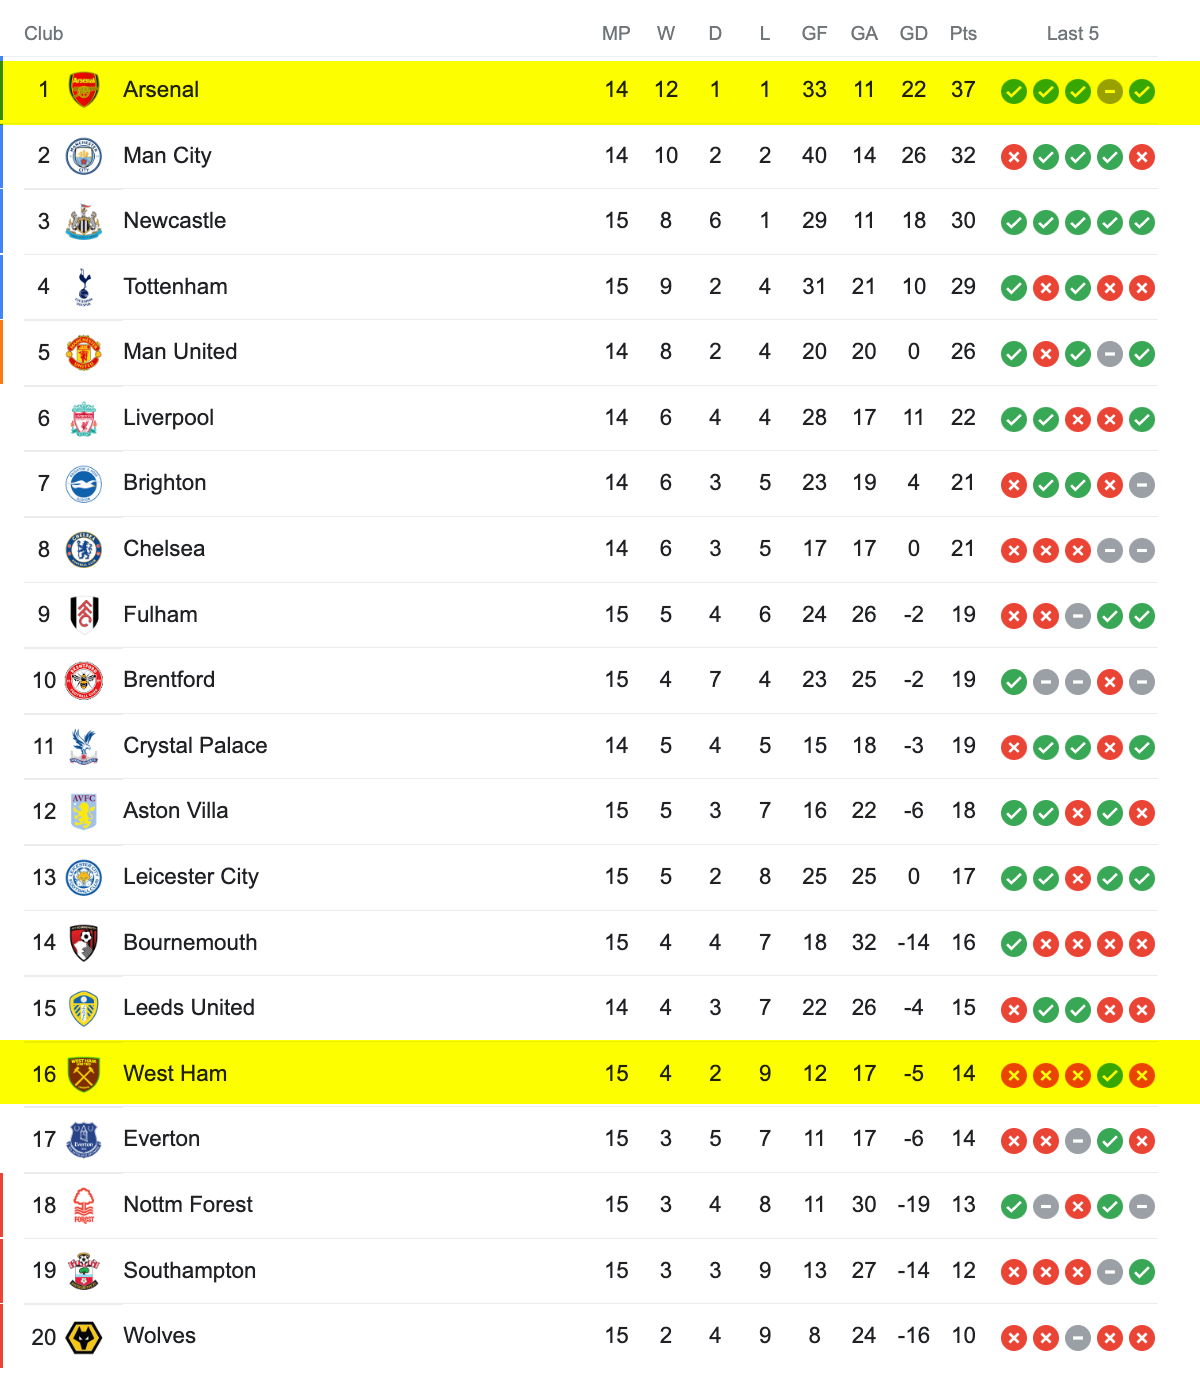Viewport: 1200px width, 1390px height.
Task: Click the Club column header
Action: click(44, 34)
